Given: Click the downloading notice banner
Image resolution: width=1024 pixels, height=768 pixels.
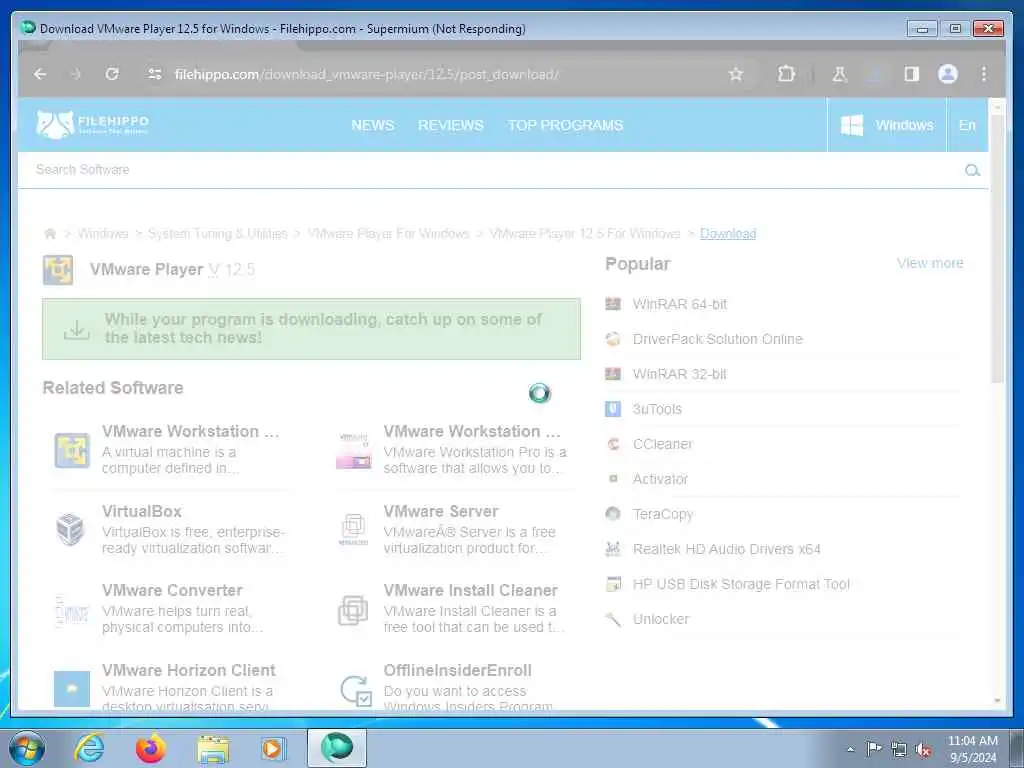Looking at the screenshot, I should (x=312, y=329).
